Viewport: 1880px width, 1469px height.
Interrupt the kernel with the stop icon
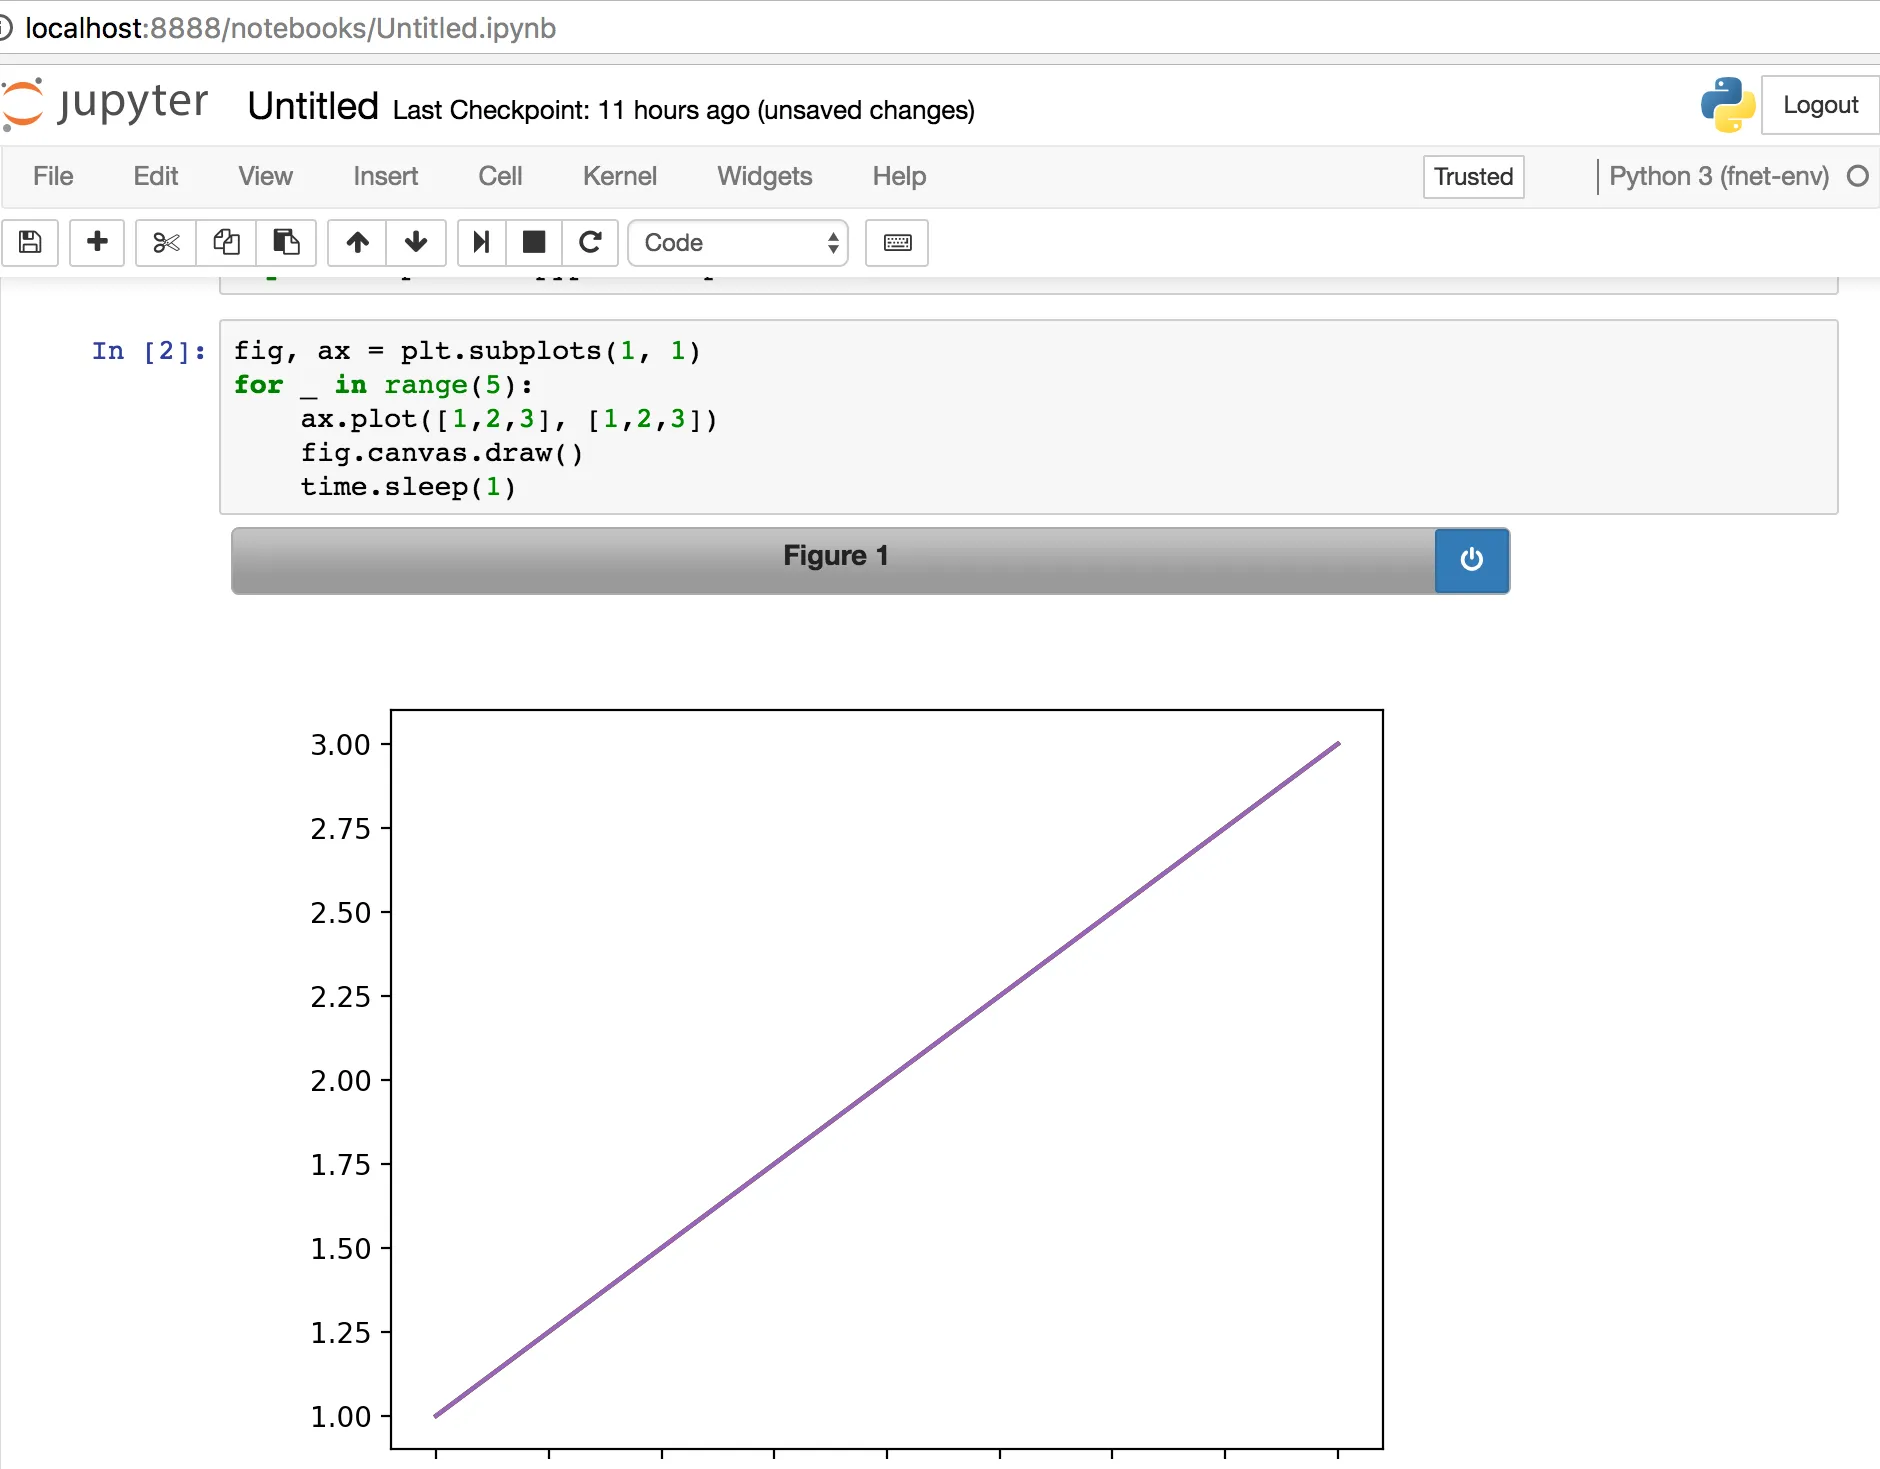click(x=534, y=242)
